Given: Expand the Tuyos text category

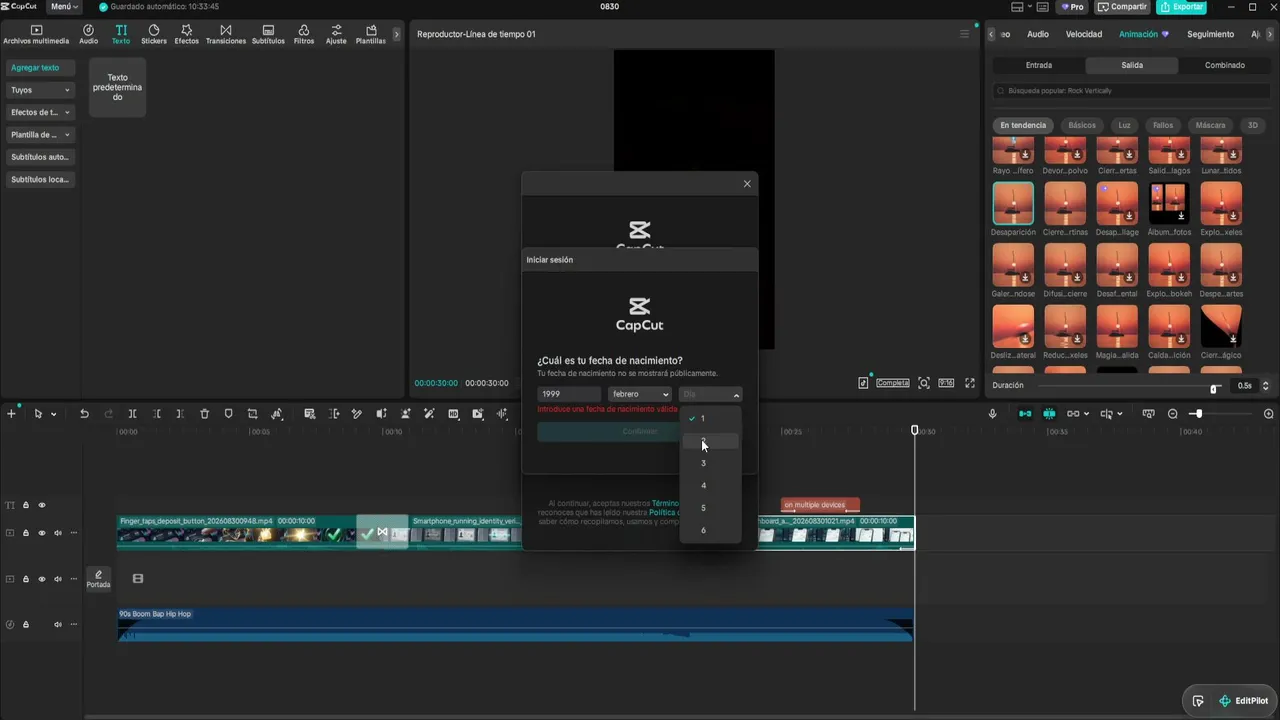Looking at the screenshot, I should [40, 90].
